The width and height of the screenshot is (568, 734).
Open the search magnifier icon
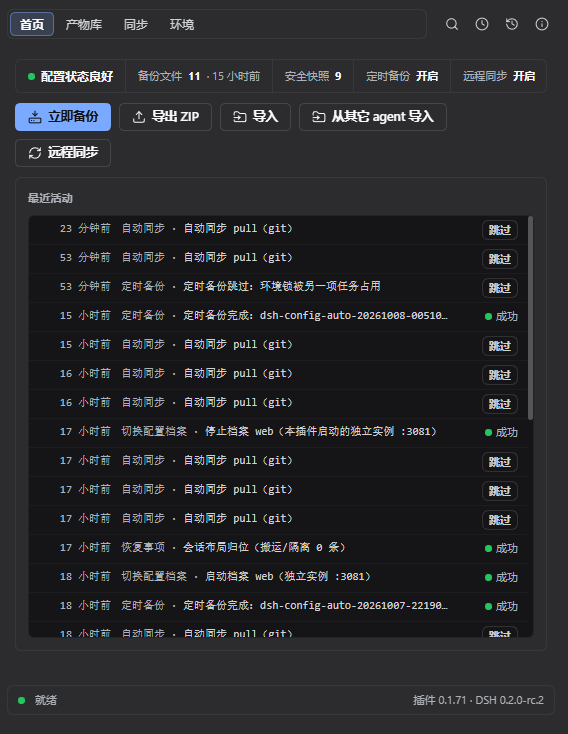click(x=452, y=24)
